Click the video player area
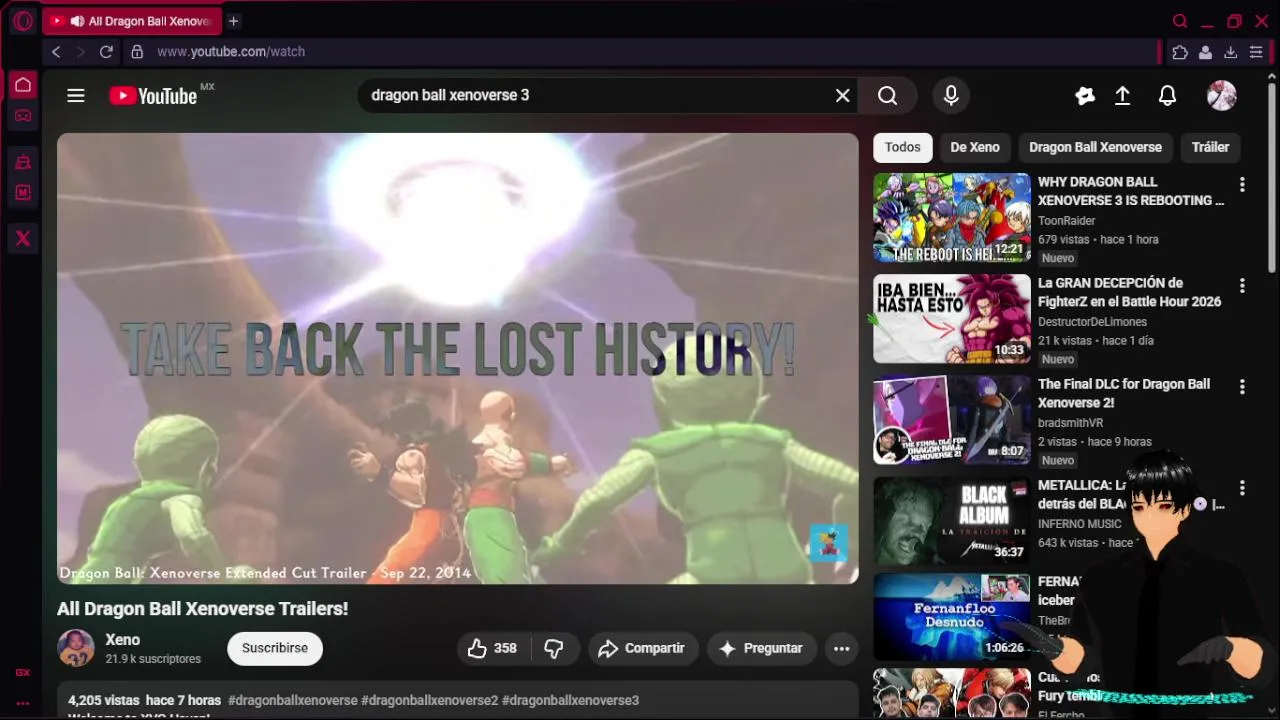 pos(458,358)
